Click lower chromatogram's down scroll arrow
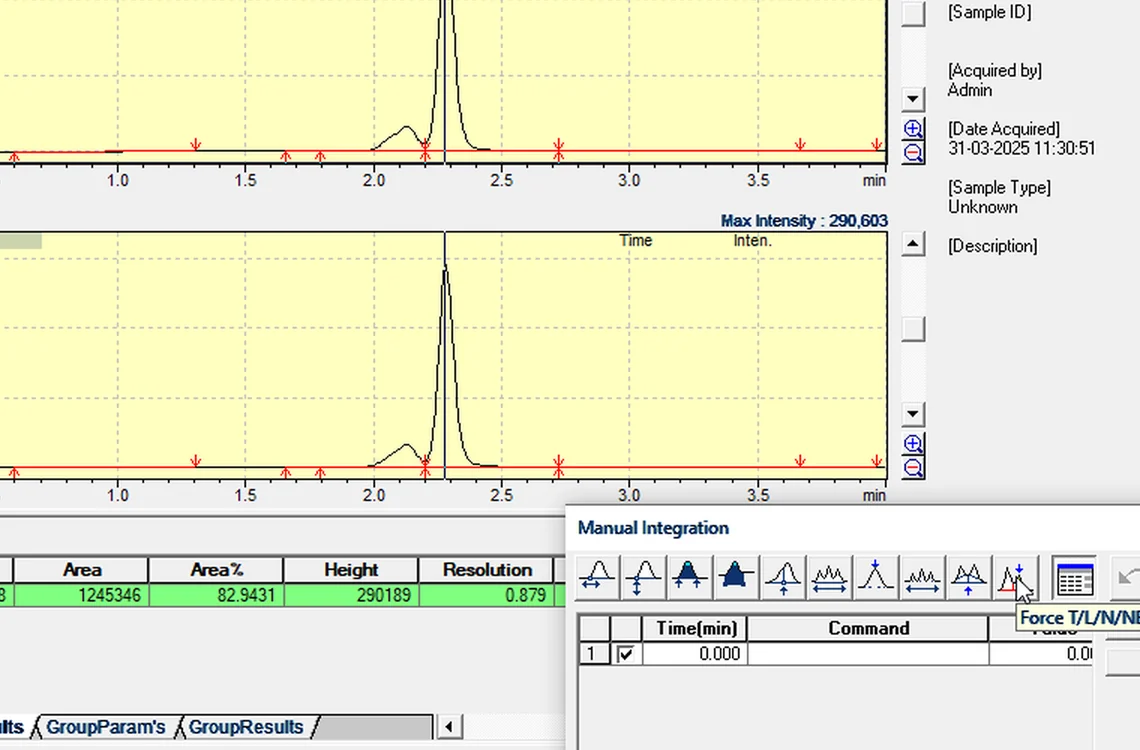The width and height of the screenshot is (1140, 750). coord(913,414)
